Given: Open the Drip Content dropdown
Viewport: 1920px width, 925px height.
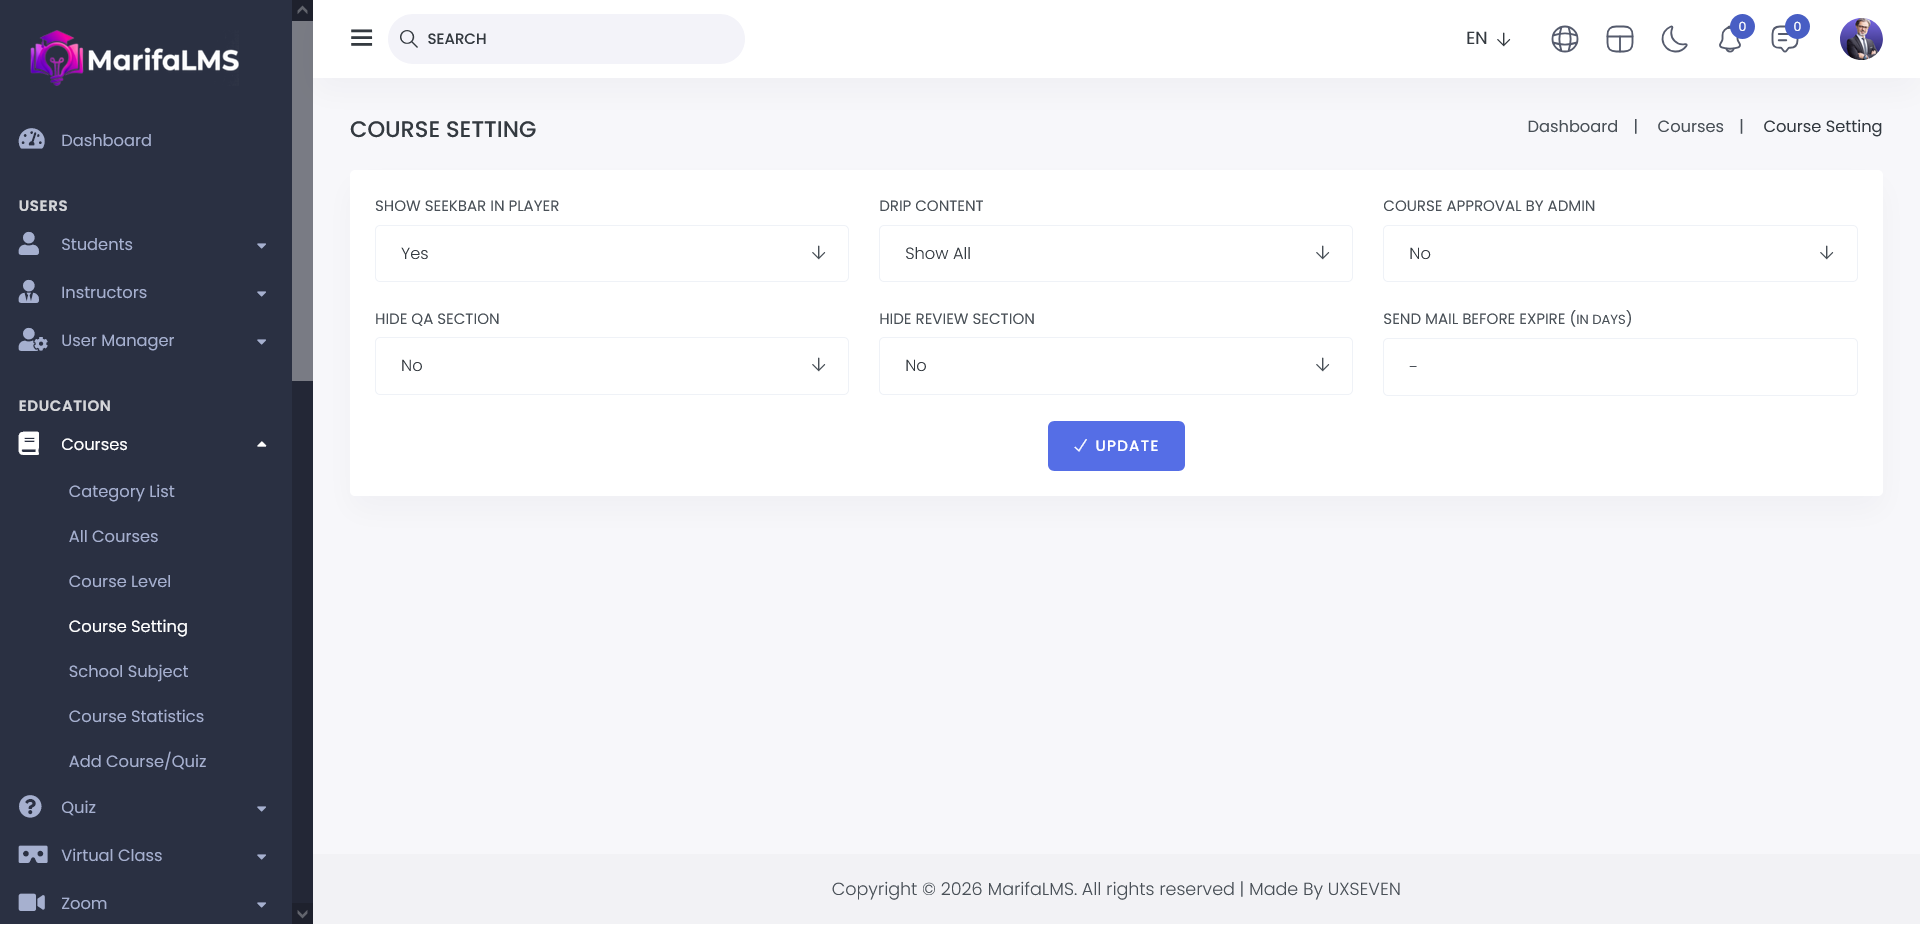Looking at the screenshot, I should click(1115, 253).
